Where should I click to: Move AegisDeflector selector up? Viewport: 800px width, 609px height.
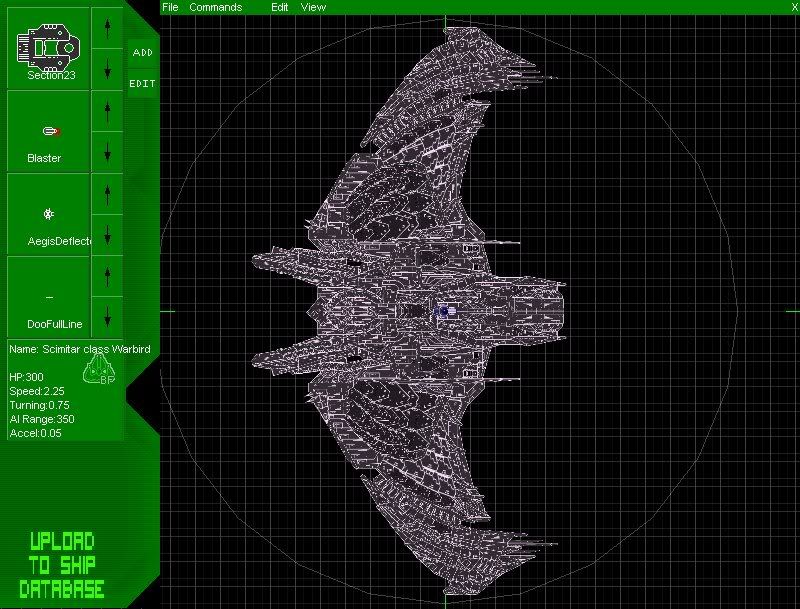(107, 194)
